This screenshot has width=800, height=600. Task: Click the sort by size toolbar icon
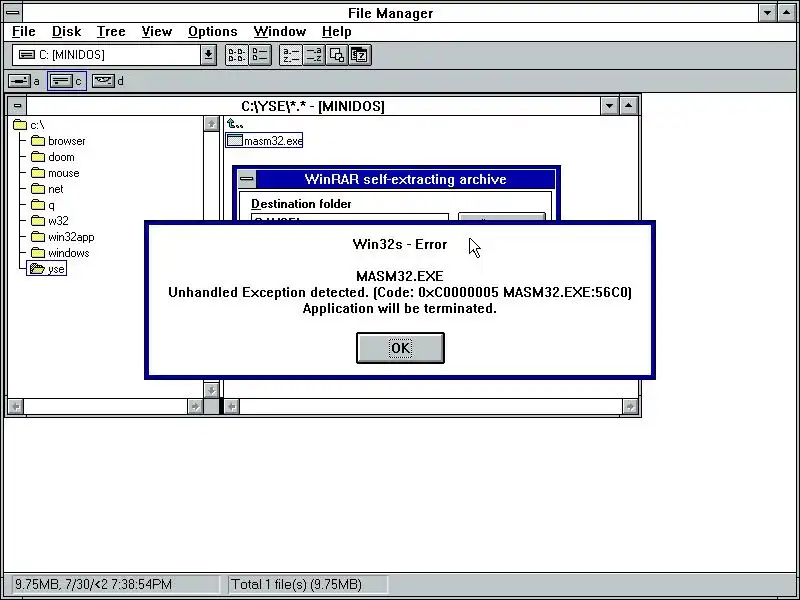tap(337, 55)
